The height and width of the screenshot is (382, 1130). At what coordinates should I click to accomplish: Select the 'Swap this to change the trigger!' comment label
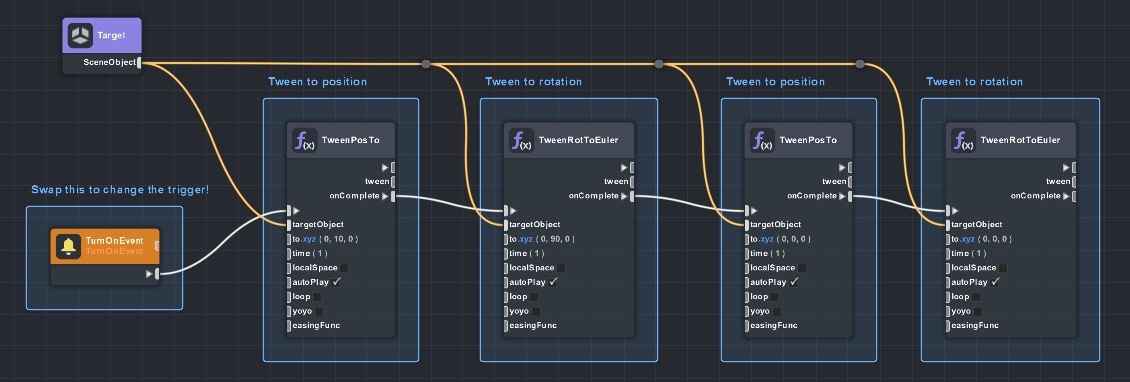pos(120,190)
